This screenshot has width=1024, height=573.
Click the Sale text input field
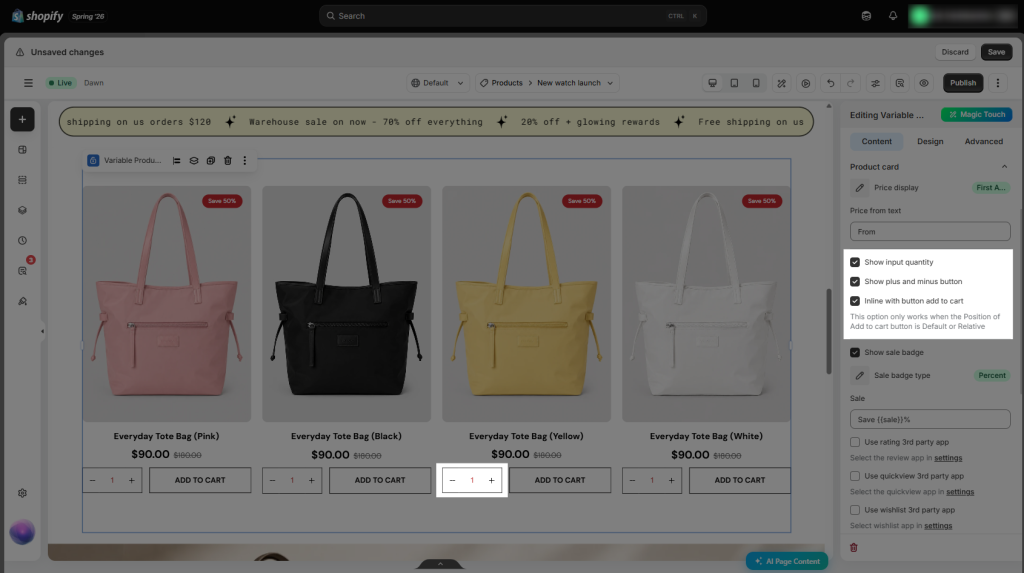(x=930, y=419)
